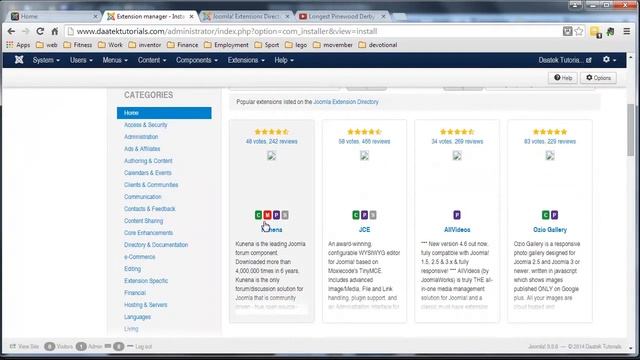Click the purple P badge on JCE card
Image resolution: width=640 pixels, height=360 pixels.
(364, 215)
